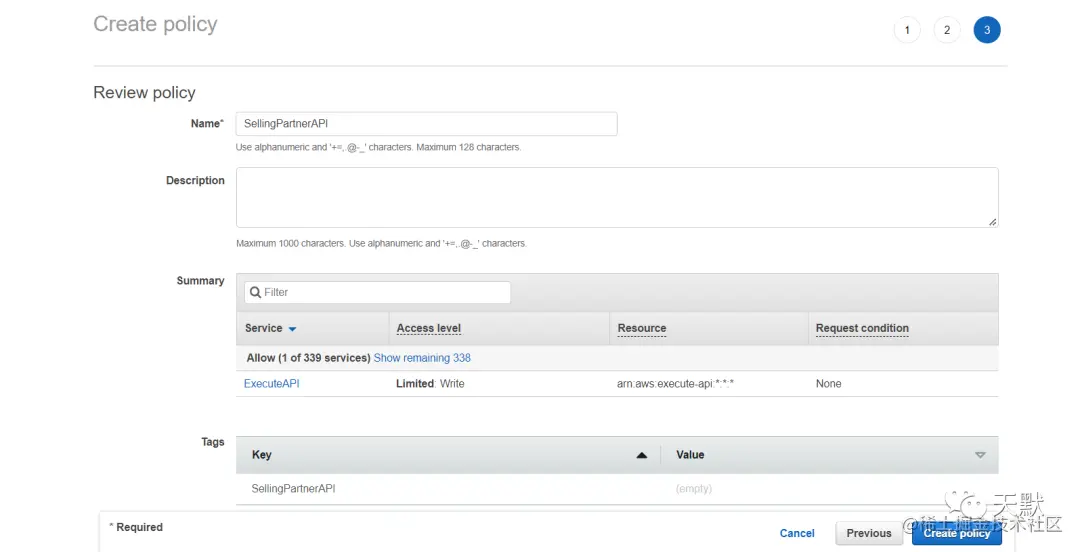
Task: Cancel the policy creation
Action: 797,533
